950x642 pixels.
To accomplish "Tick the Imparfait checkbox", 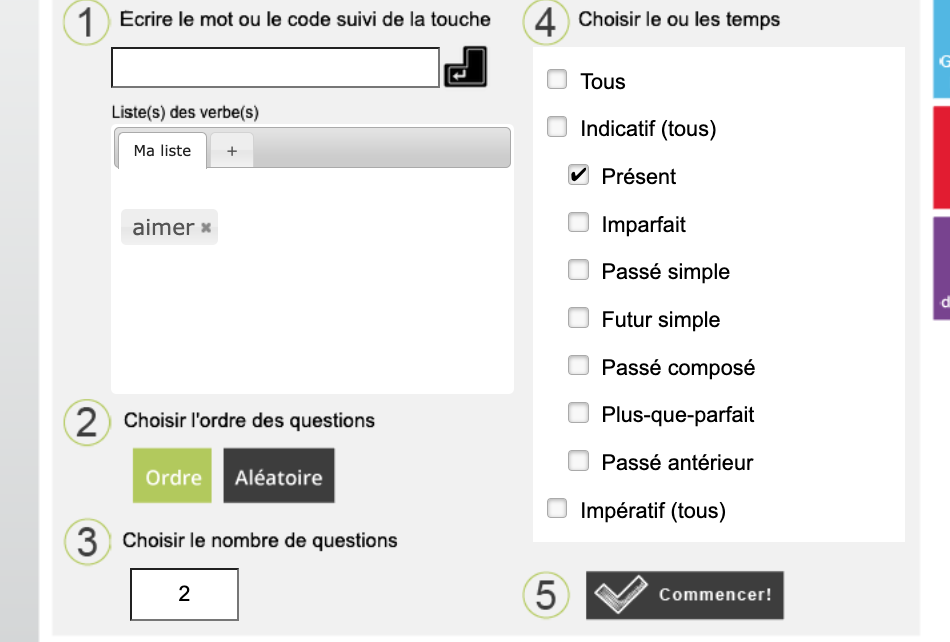I will click(x=578, y=223).
